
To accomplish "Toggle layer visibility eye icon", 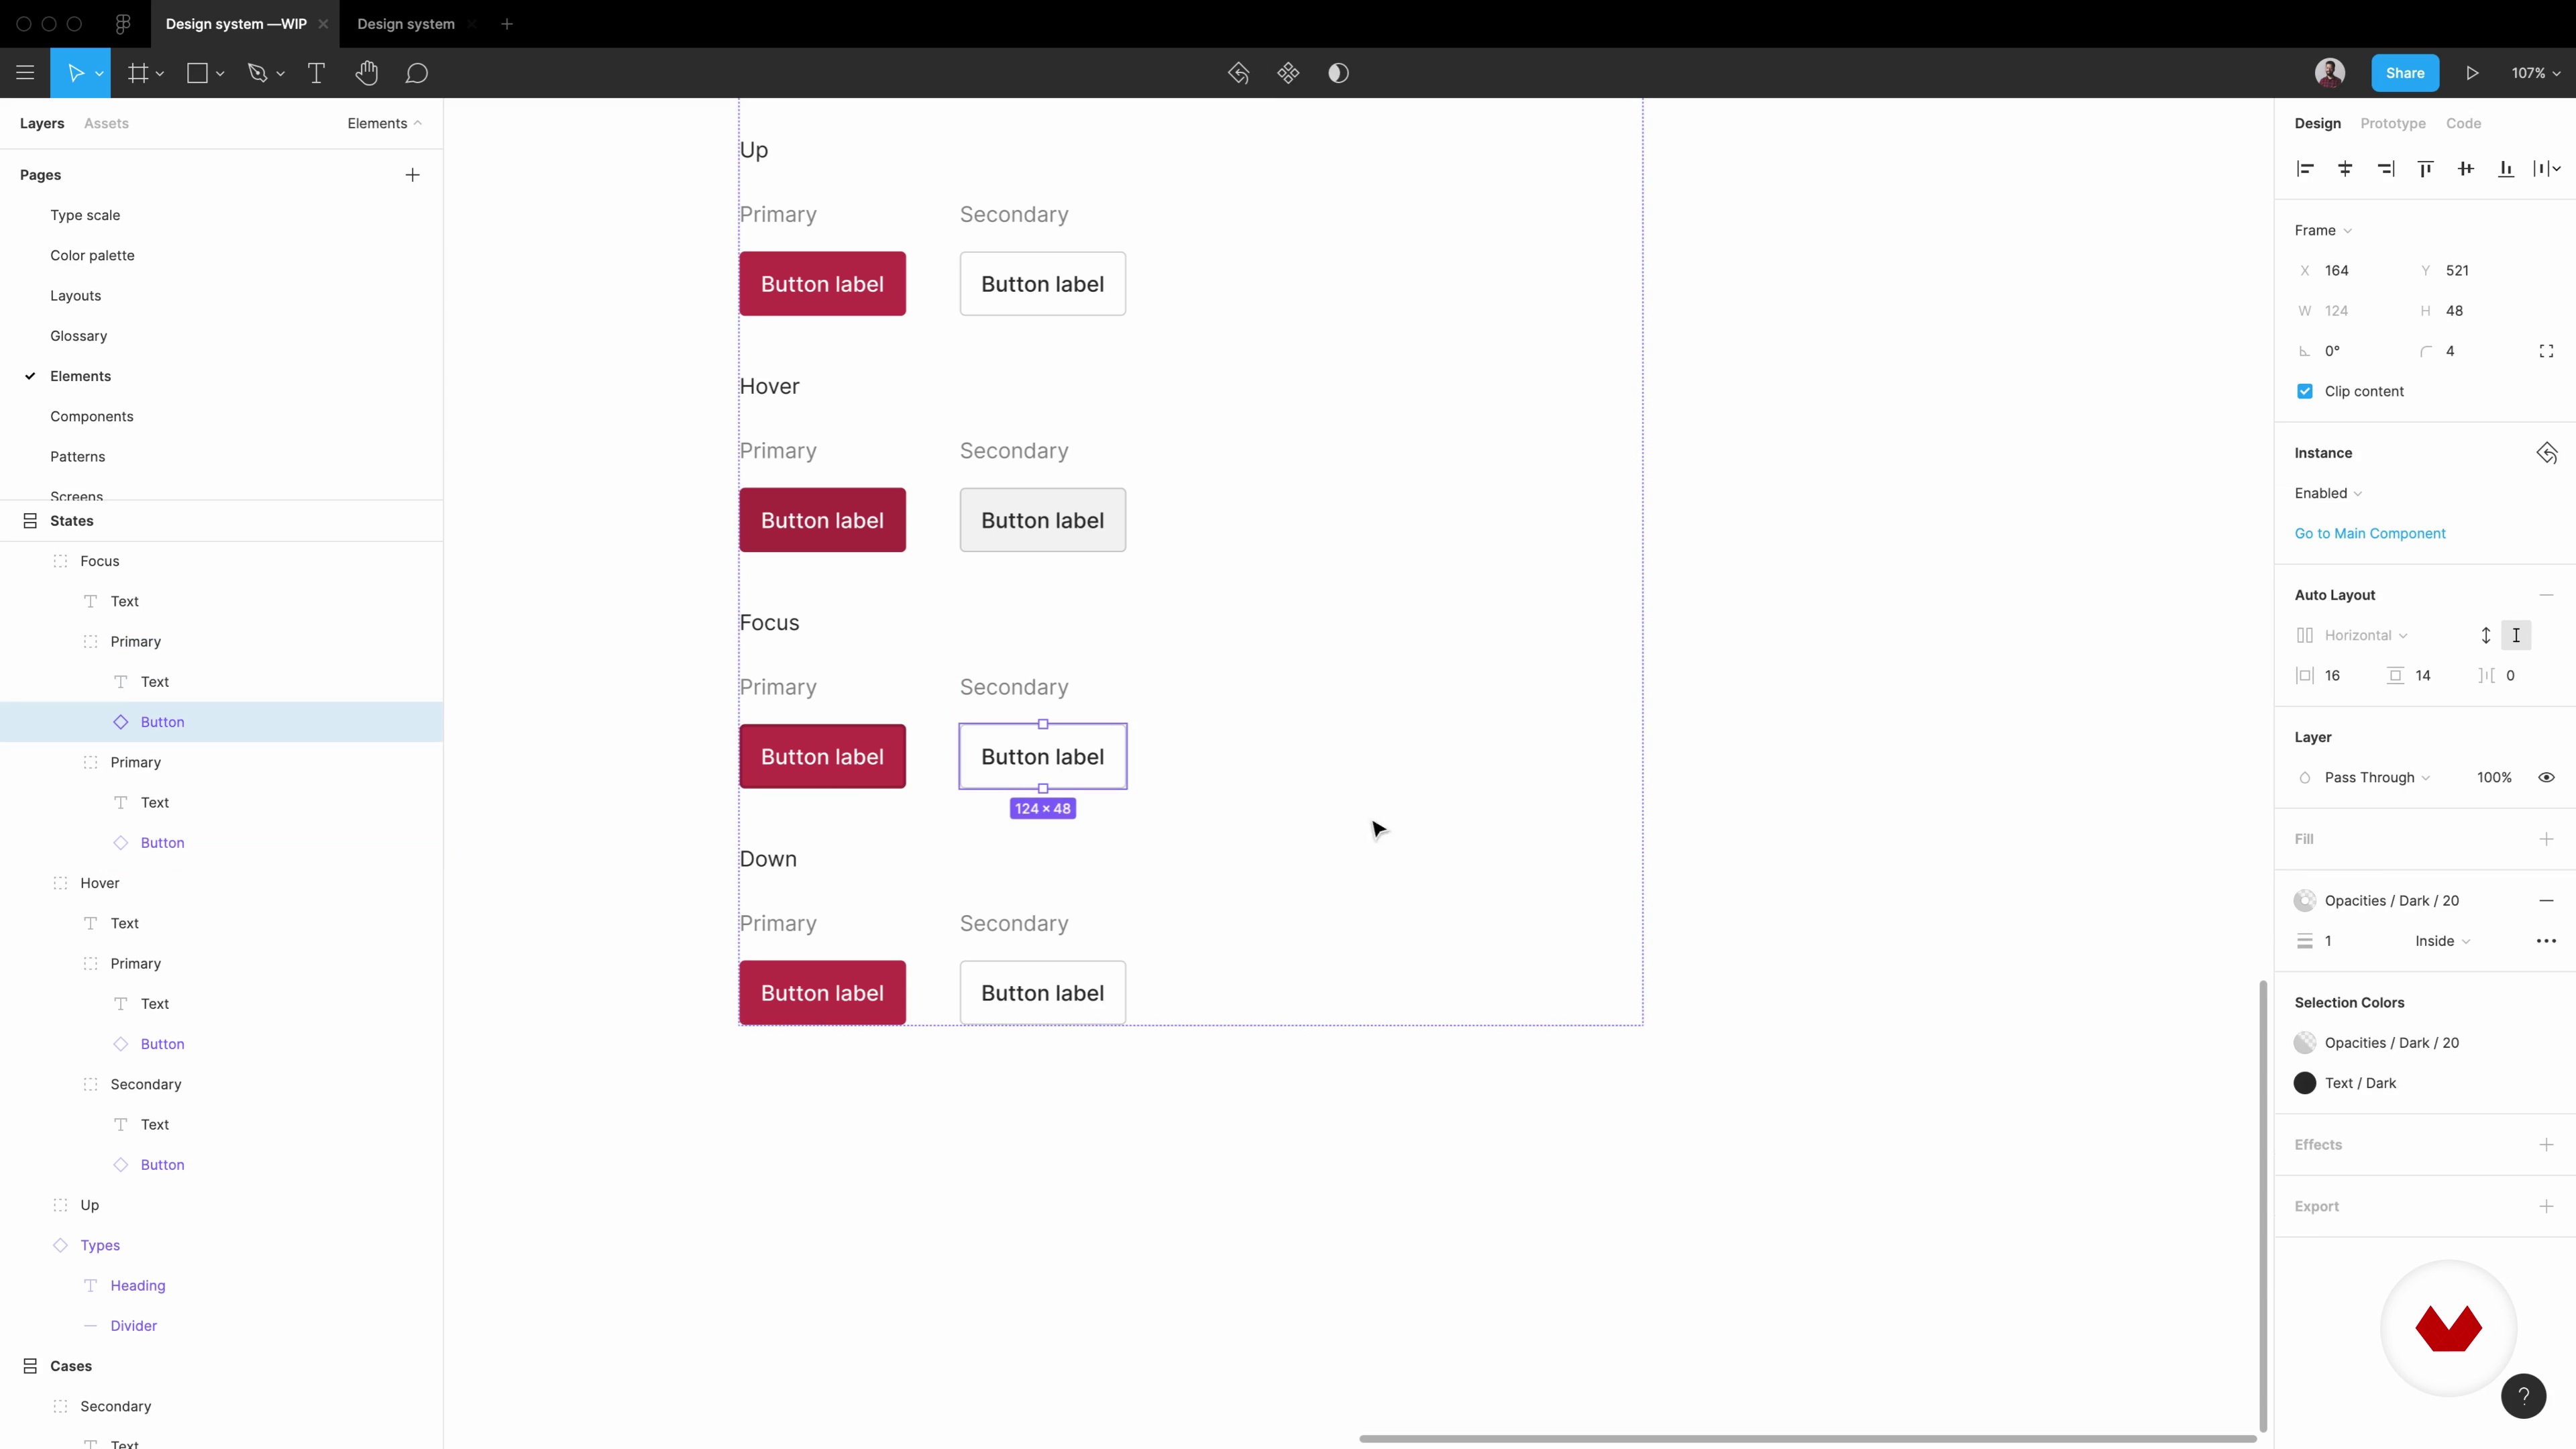I will point(2546,777).
